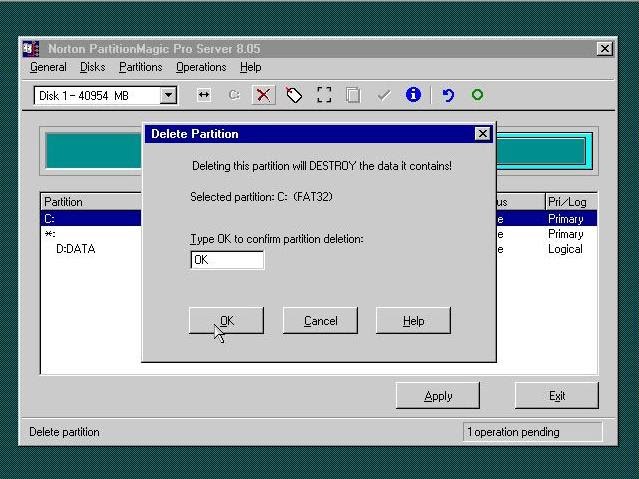Click the Logical cell of D:DATA row

(565, 249)
